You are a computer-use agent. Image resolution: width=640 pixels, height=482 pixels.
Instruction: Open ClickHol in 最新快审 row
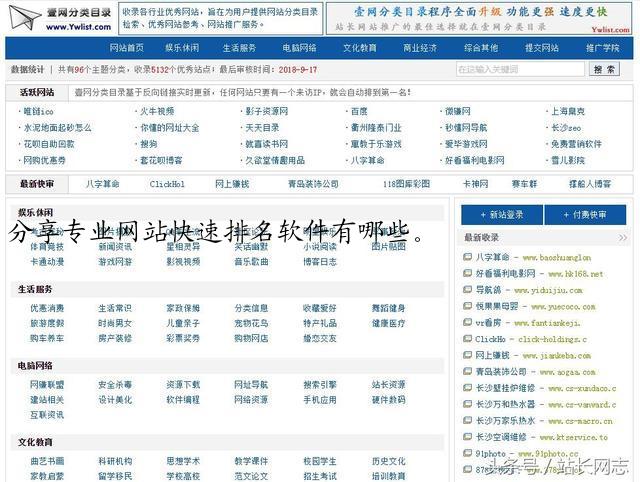[x=167, y=184]
